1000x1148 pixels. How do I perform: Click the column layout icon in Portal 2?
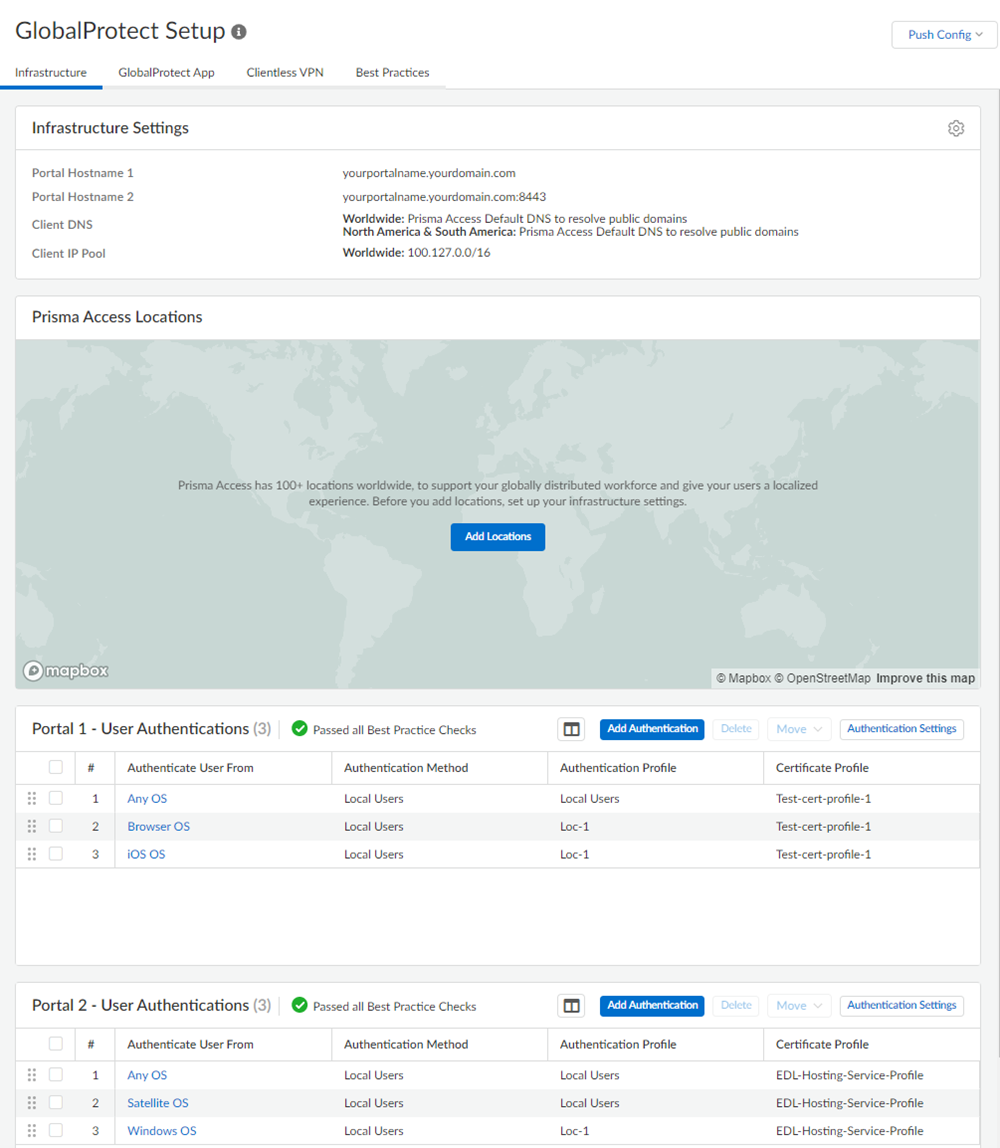tap(571, 1006)
